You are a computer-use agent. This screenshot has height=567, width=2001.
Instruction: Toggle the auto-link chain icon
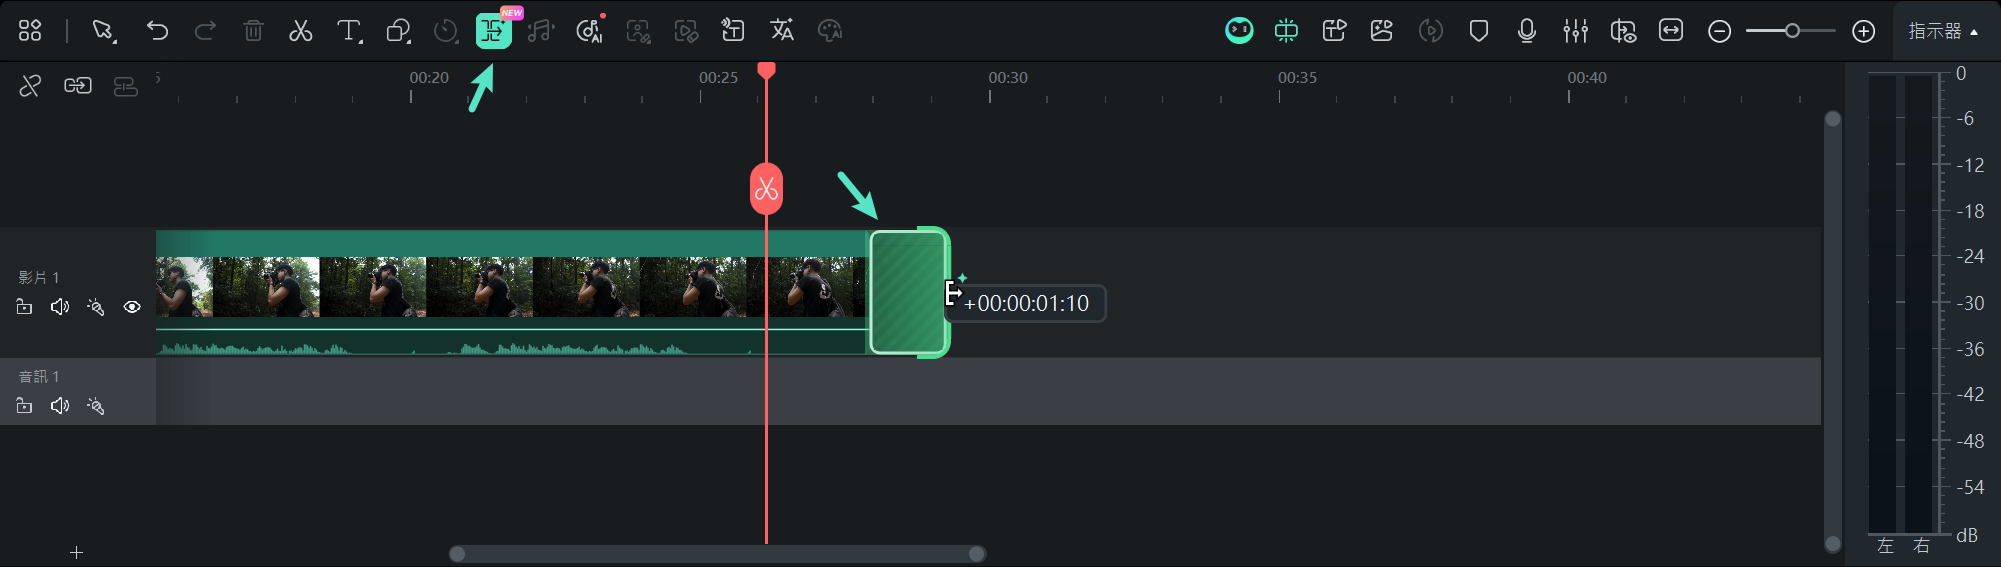78,86
